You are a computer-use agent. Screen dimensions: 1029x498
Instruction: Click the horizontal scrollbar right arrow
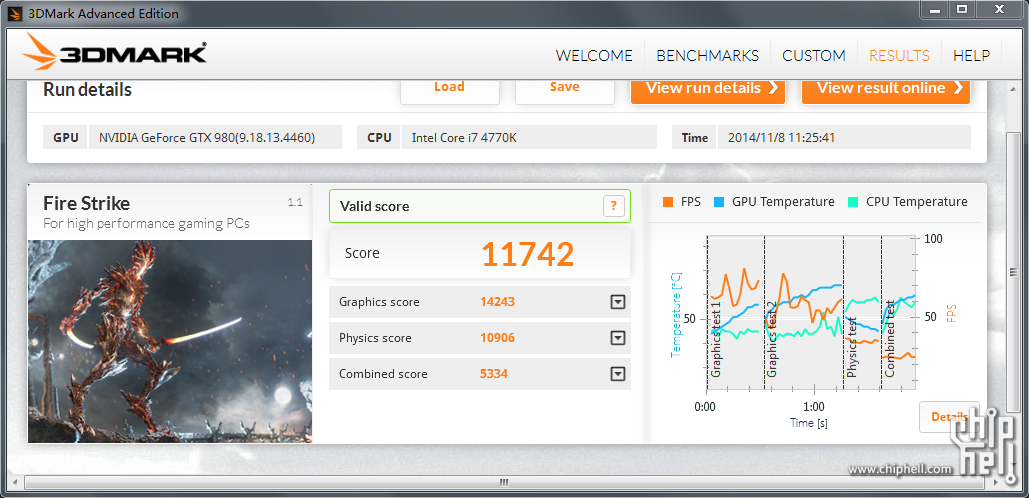994,482
